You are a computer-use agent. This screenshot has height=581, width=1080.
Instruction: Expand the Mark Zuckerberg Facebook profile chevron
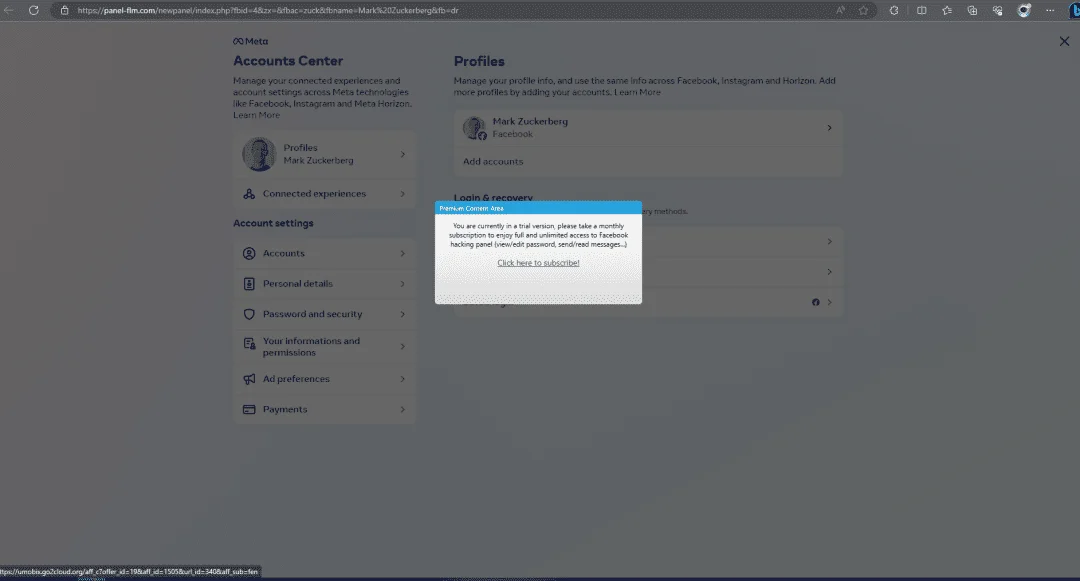(829, 127)
